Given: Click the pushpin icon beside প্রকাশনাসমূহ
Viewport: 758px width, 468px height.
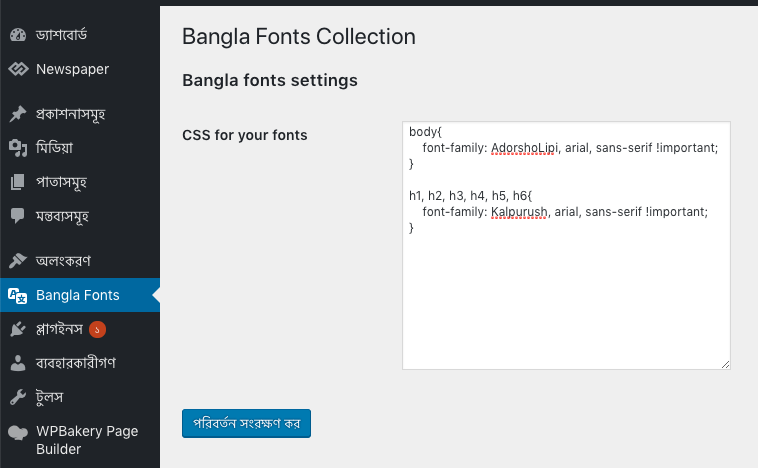Looking at the screenshot, I should (18, 114).
